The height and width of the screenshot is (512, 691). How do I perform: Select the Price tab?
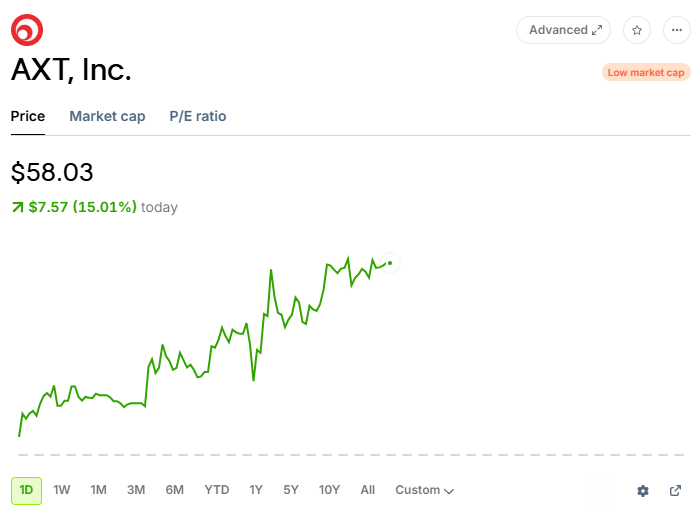(x=28, y=116)
